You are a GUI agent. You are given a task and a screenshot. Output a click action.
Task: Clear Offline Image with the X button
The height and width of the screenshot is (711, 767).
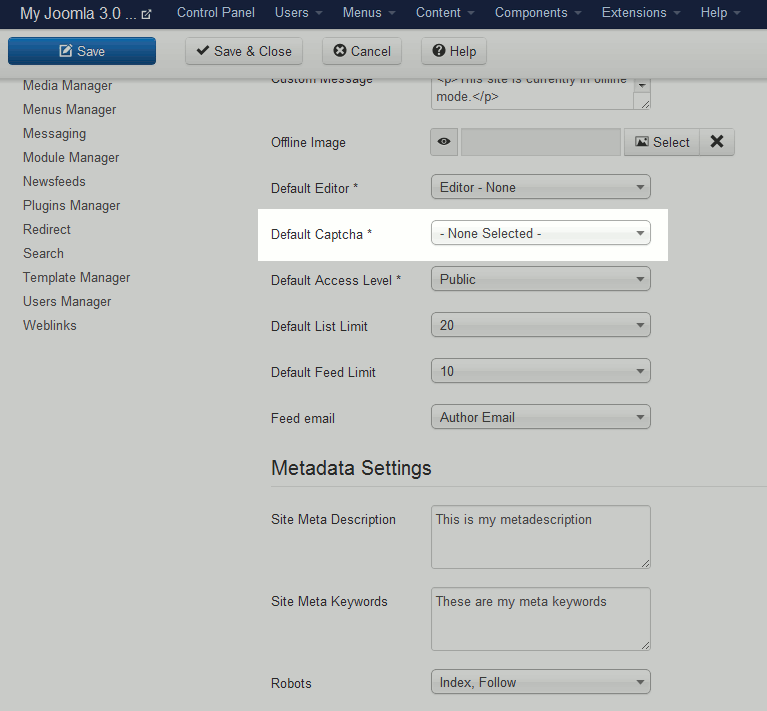coord(716,142)
